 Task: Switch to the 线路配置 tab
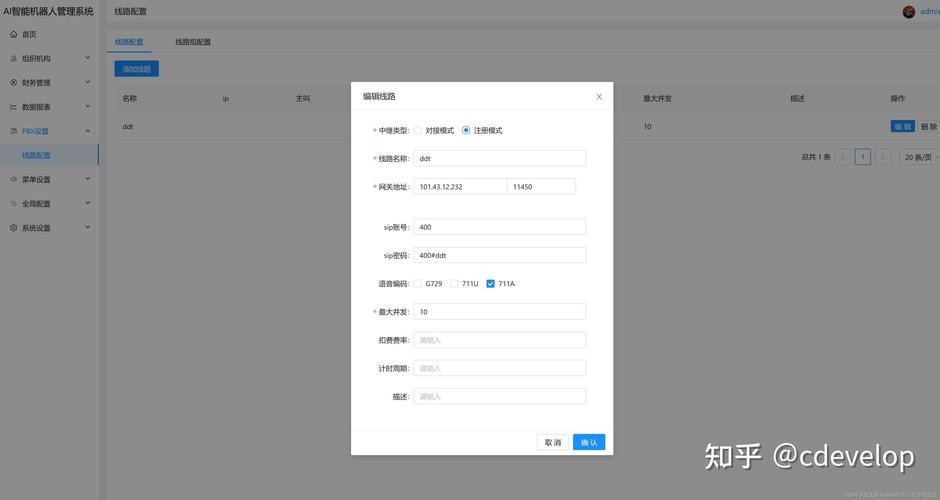point(129,42)
